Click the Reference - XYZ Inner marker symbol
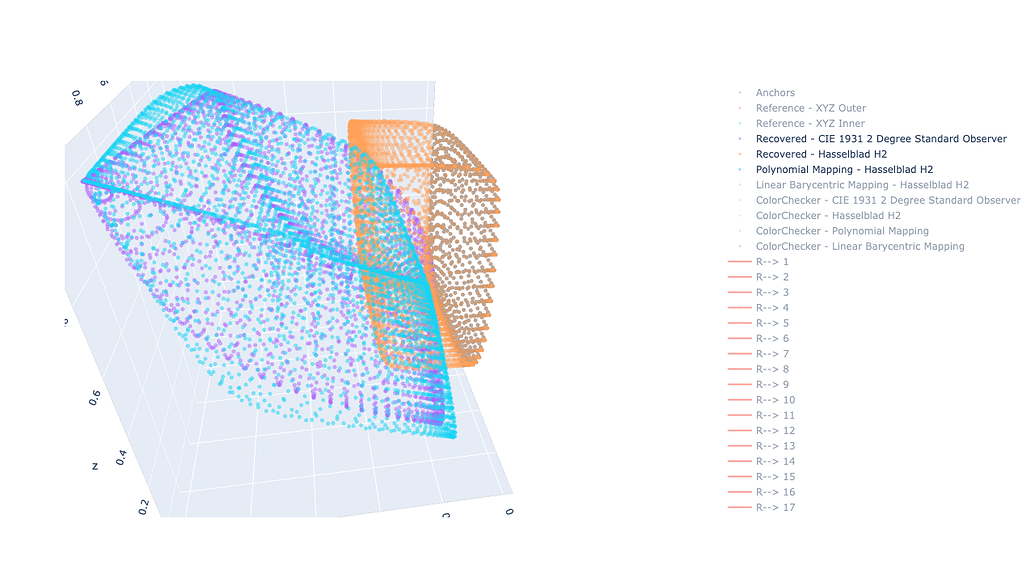Screen dimensions: 1035x582 pyautogui.click(x=737, y=123)
